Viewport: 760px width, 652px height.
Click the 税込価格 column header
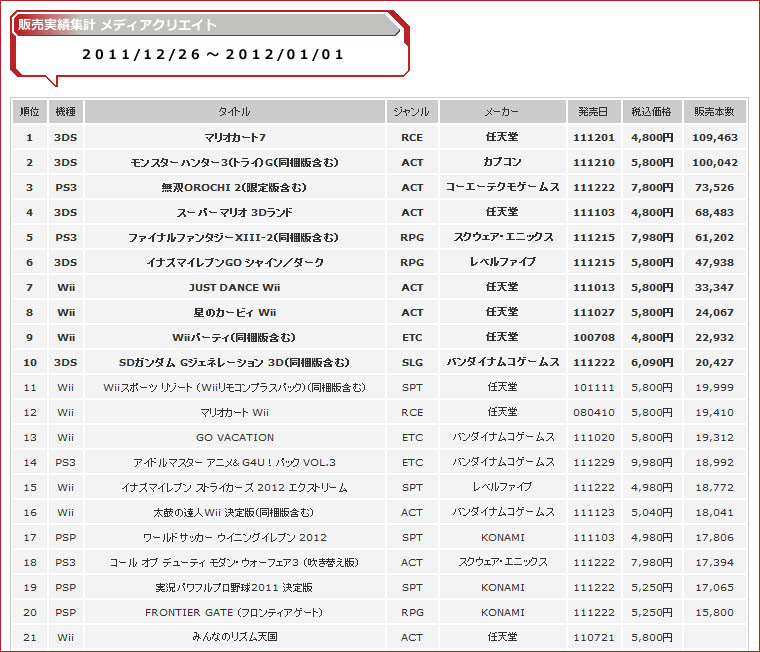coord(651,111)
